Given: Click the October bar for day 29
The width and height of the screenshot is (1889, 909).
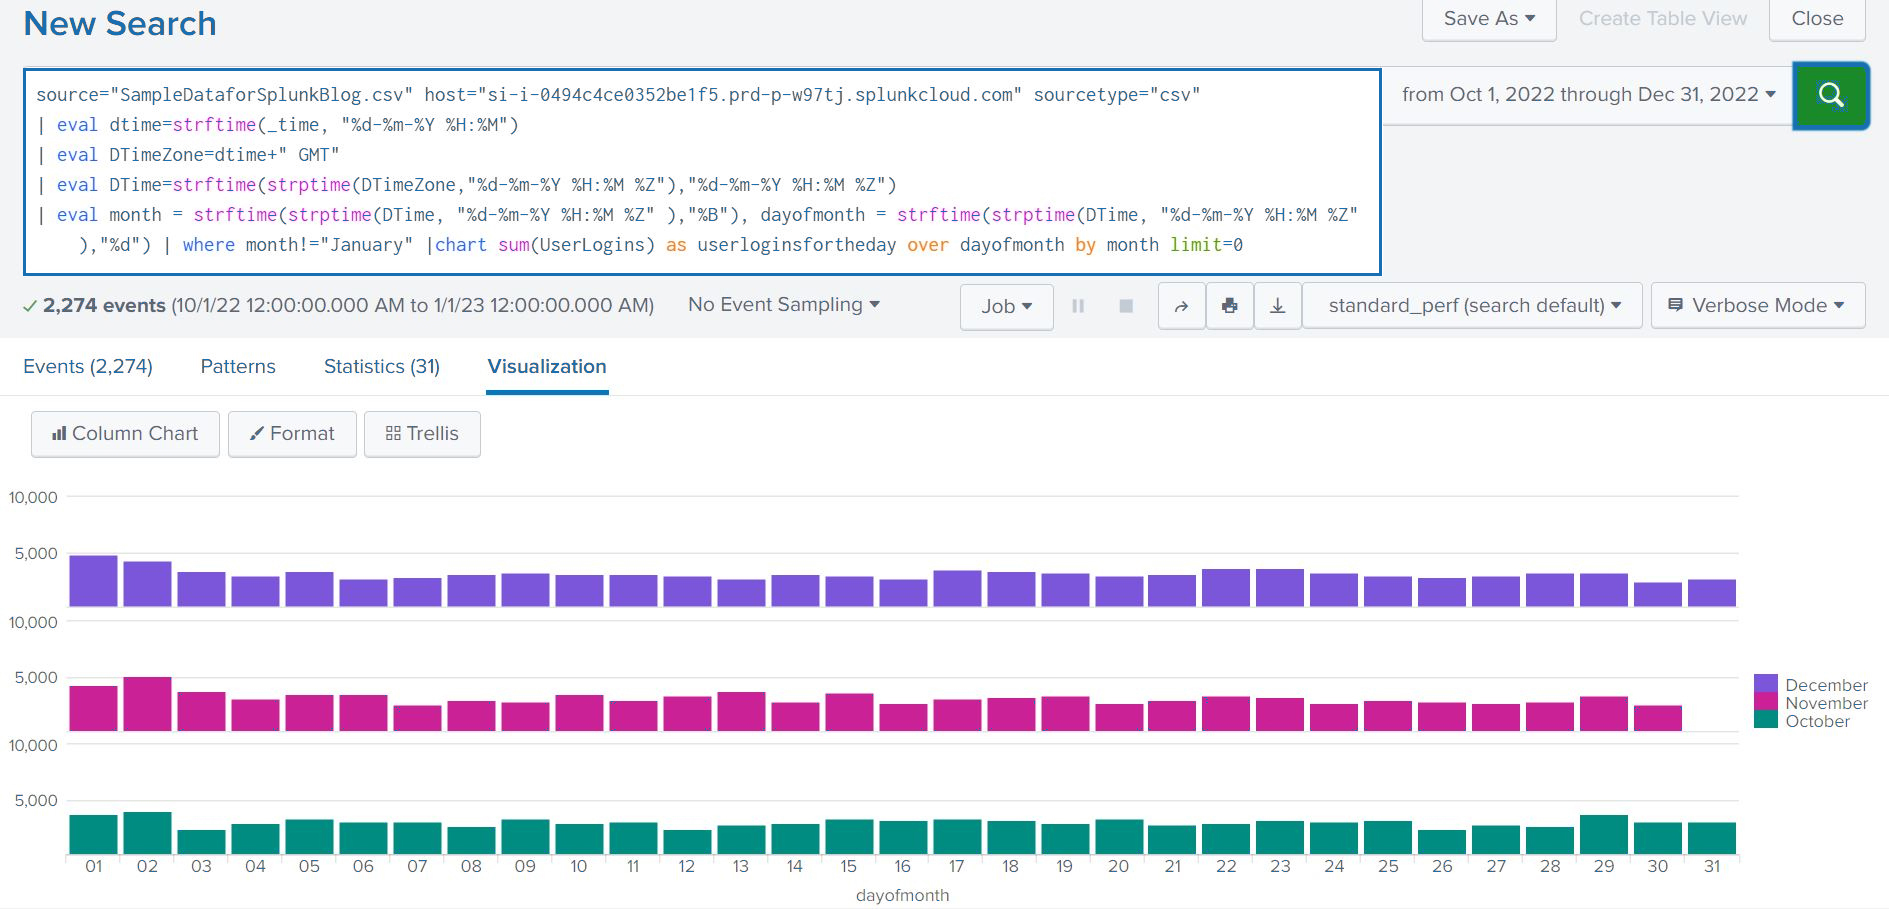Looking at the screenshot, I should 1604,834.
